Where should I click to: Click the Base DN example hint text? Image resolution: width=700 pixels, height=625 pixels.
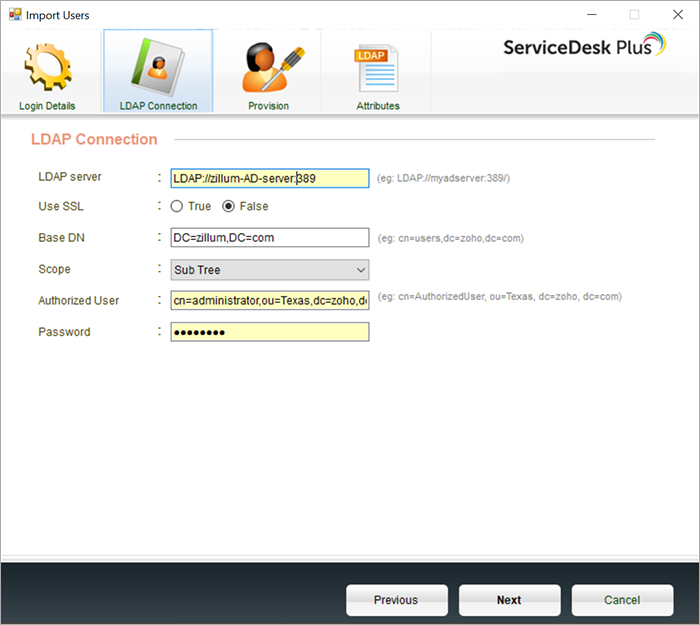point(450,238)
